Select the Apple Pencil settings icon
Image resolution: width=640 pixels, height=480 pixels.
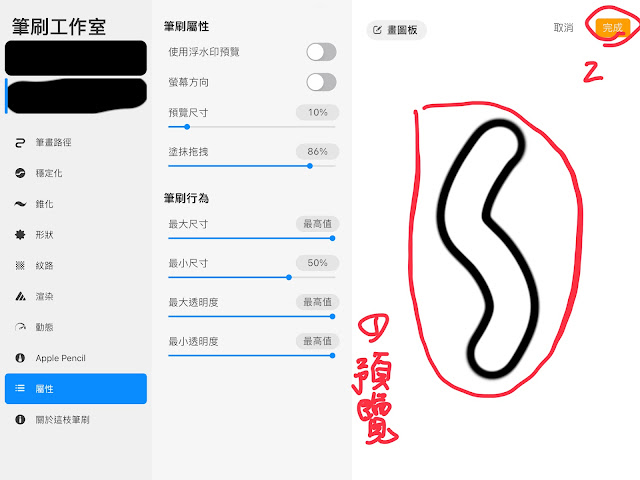click(x=20, y=358)
